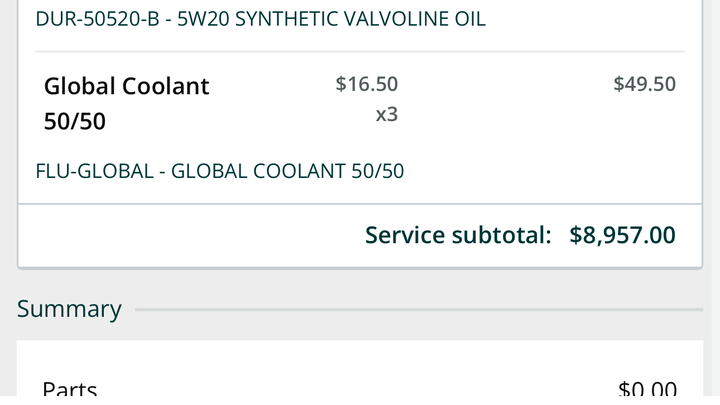Image resolution: width=720 pixels, height=405 pixels.
Task: Select the Global Coolant 50/50 item title
Action: coord(127,86)
